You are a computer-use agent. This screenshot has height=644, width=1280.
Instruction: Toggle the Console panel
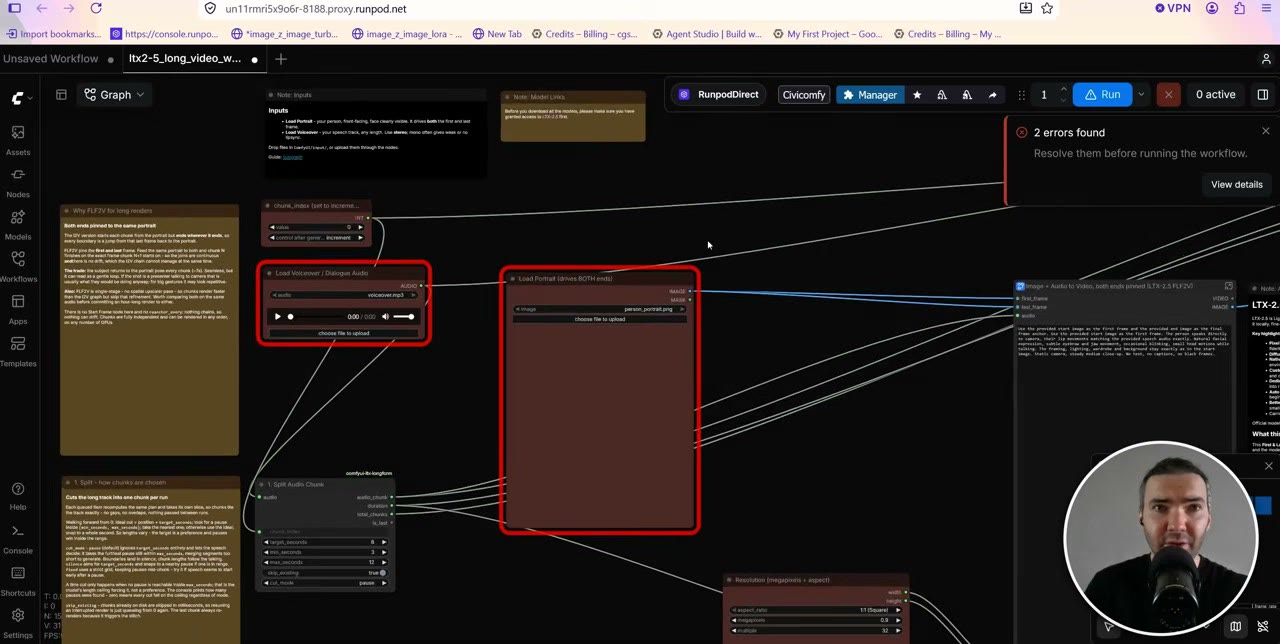18,539
